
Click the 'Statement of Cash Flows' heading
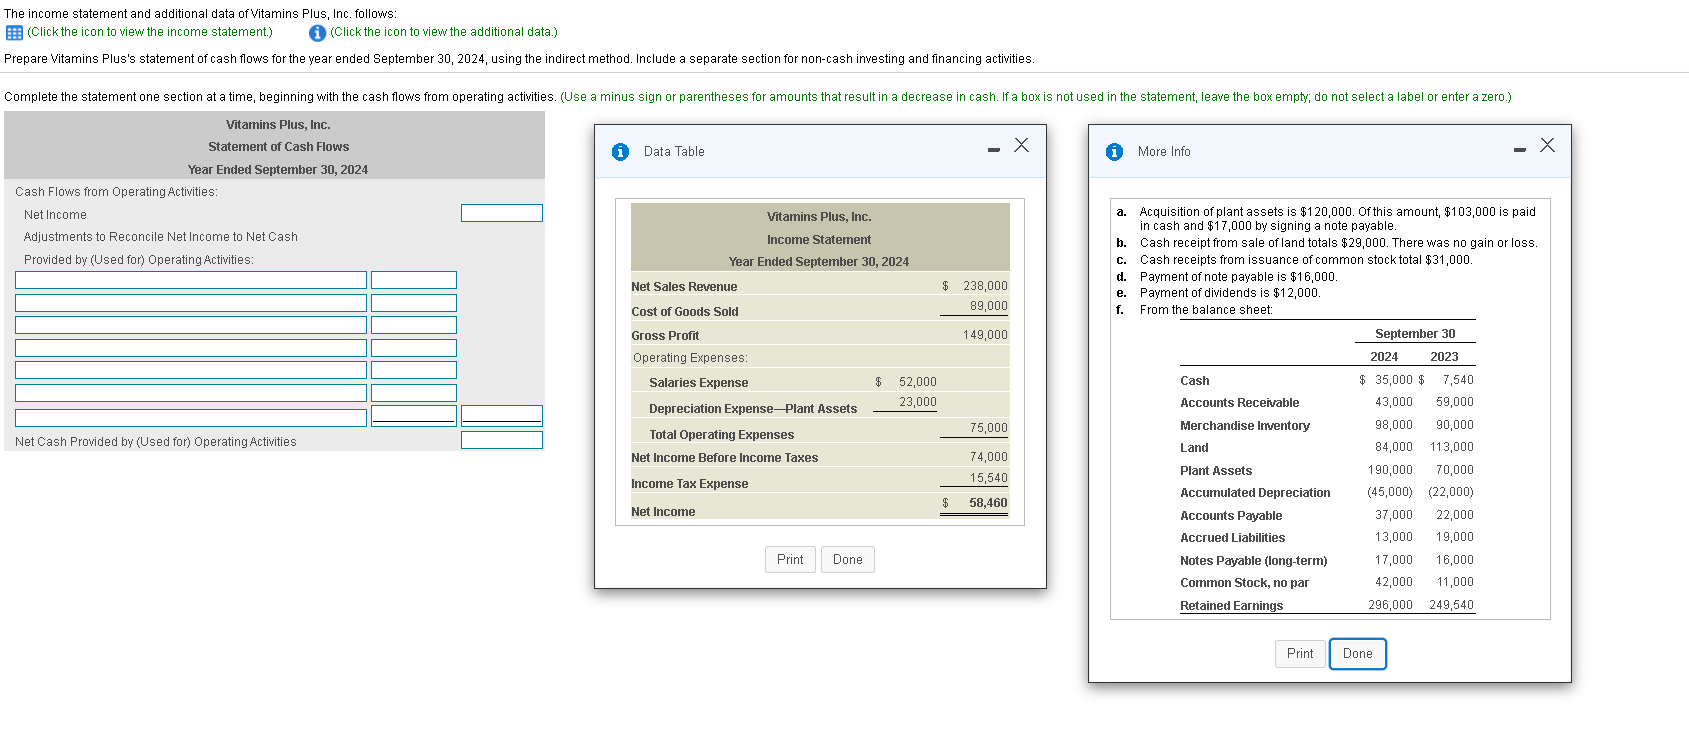click(x=278, y=147)
